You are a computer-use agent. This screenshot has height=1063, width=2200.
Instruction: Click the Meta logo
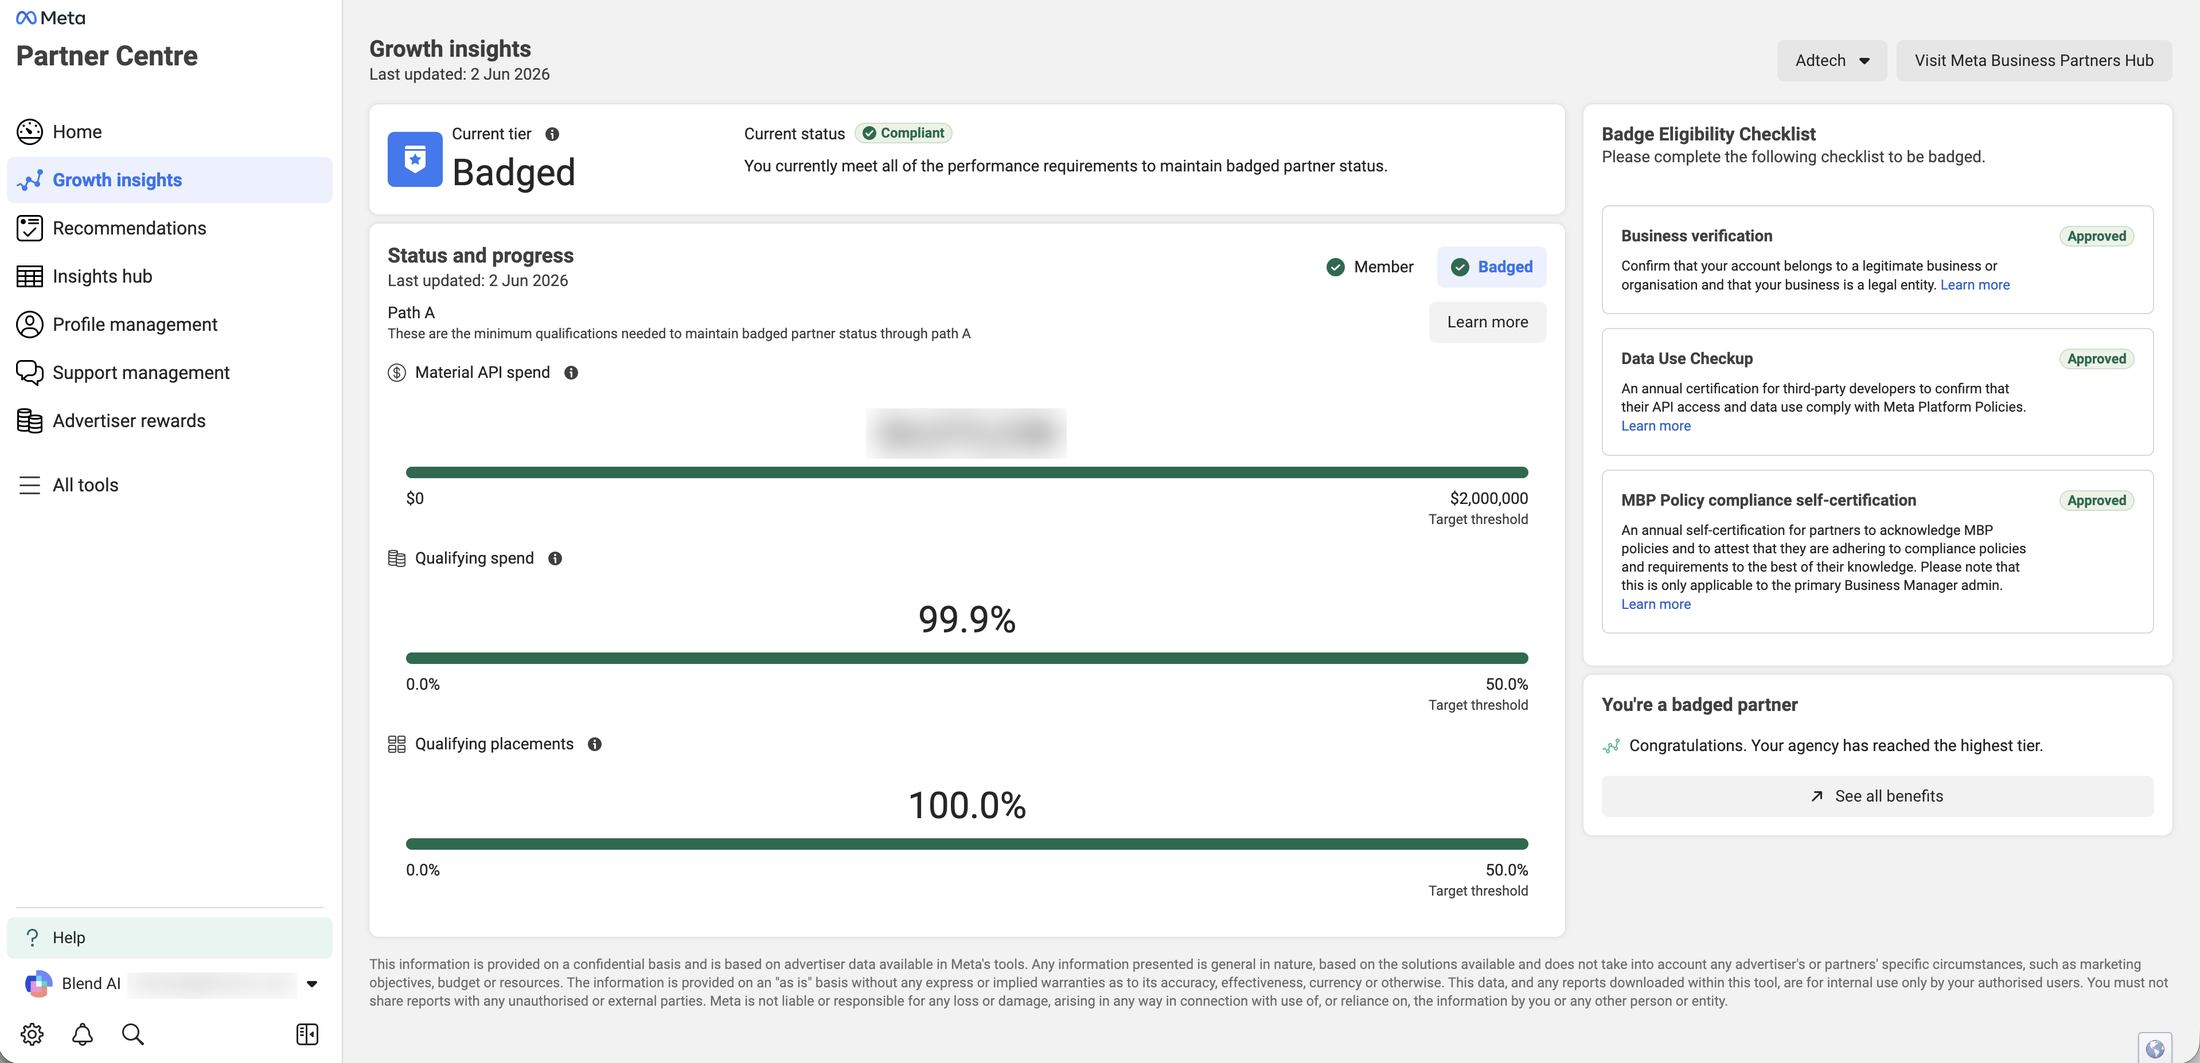(51, 18)
